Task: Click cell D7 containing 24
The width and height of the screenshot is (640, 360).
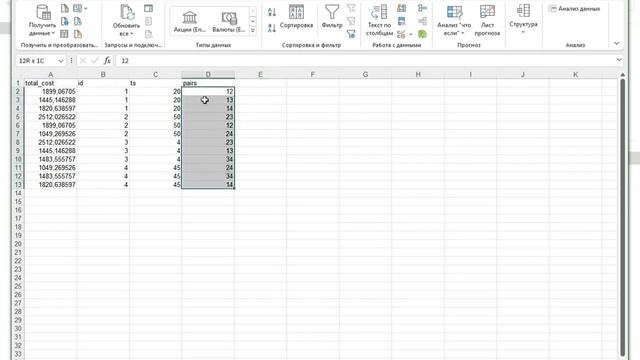Action: (x=208, y=134)
